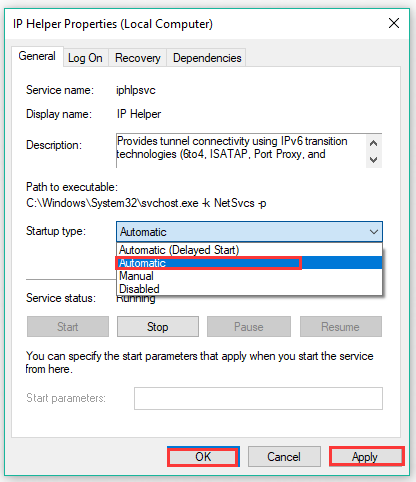
Task: Confirm changes with the OK button
Action: 203,457
